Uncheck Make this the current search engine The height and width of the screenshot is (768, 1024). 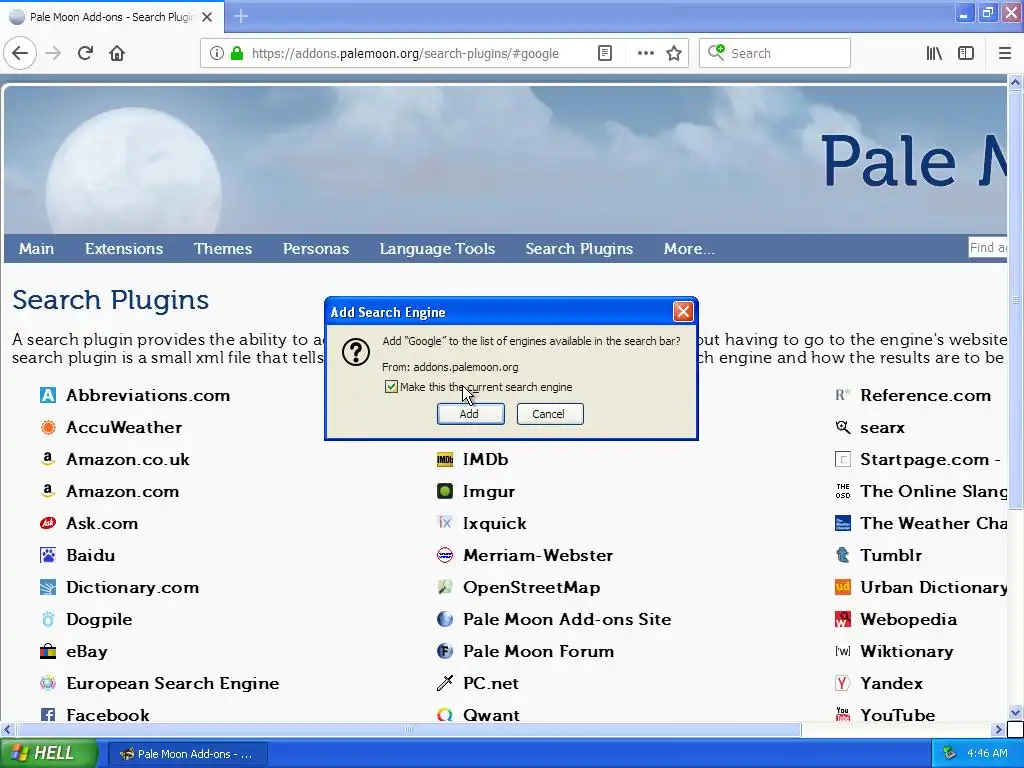(x=391, y=387)
